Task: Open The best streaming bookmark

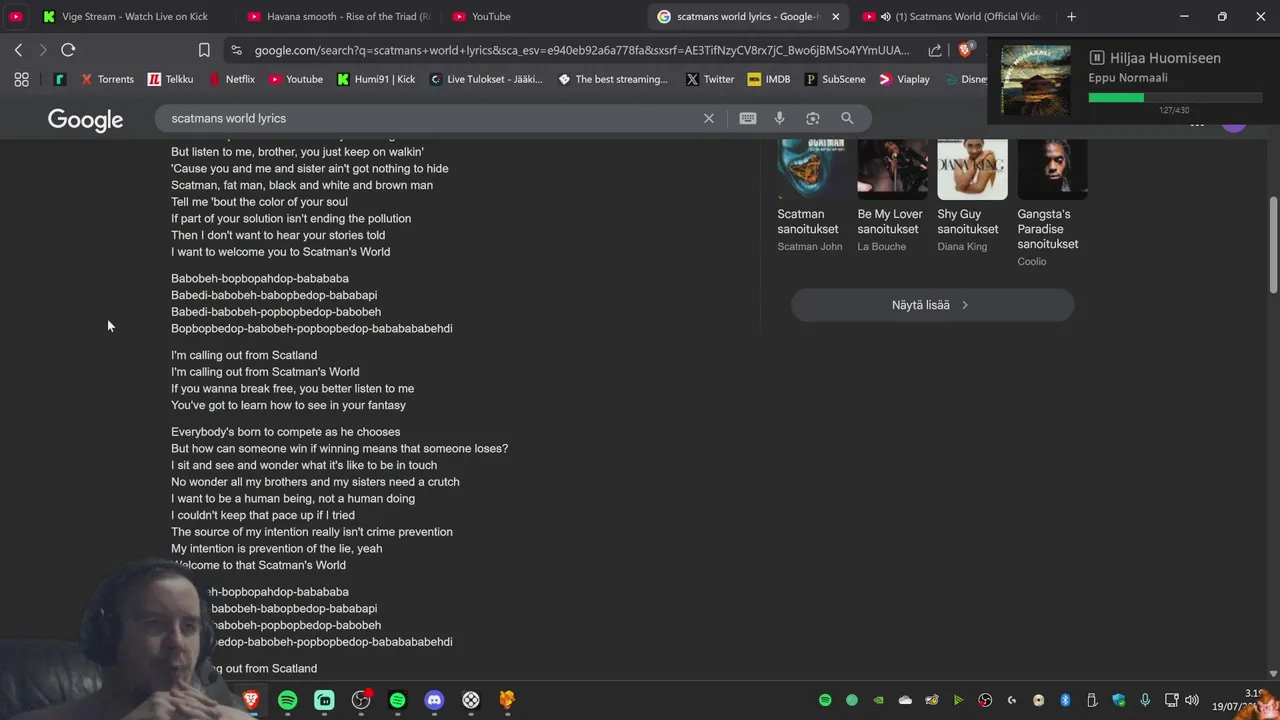Action: pyautogui.click(x=613, y=79)
